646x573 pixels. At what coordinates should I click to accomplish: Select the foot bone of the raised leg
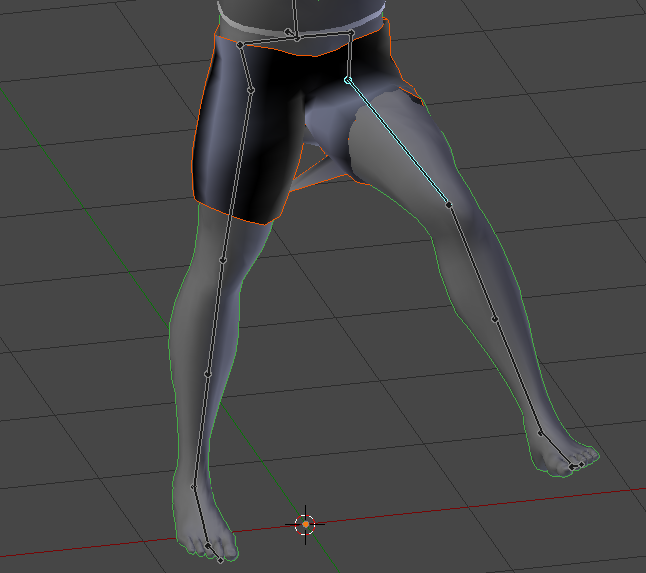556,449
